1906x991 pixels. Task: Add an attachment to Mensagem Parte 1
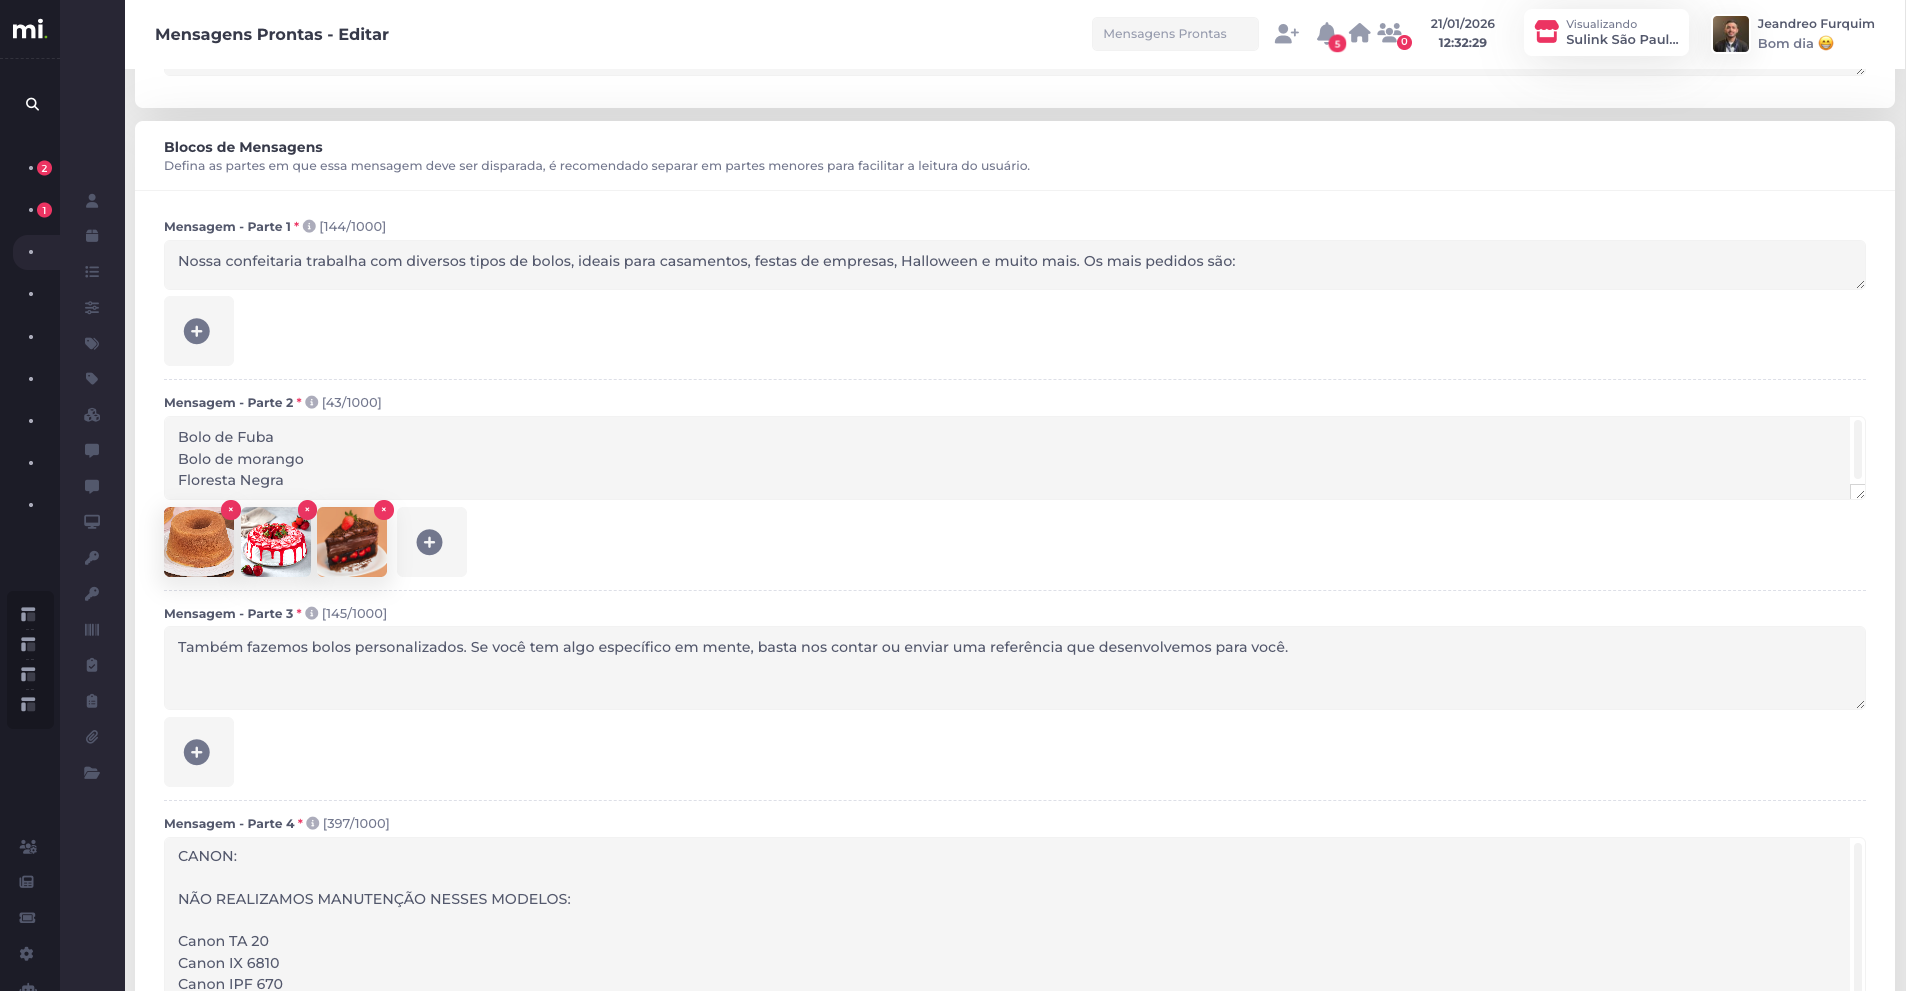pyautogui.click(x=197, y=331)
